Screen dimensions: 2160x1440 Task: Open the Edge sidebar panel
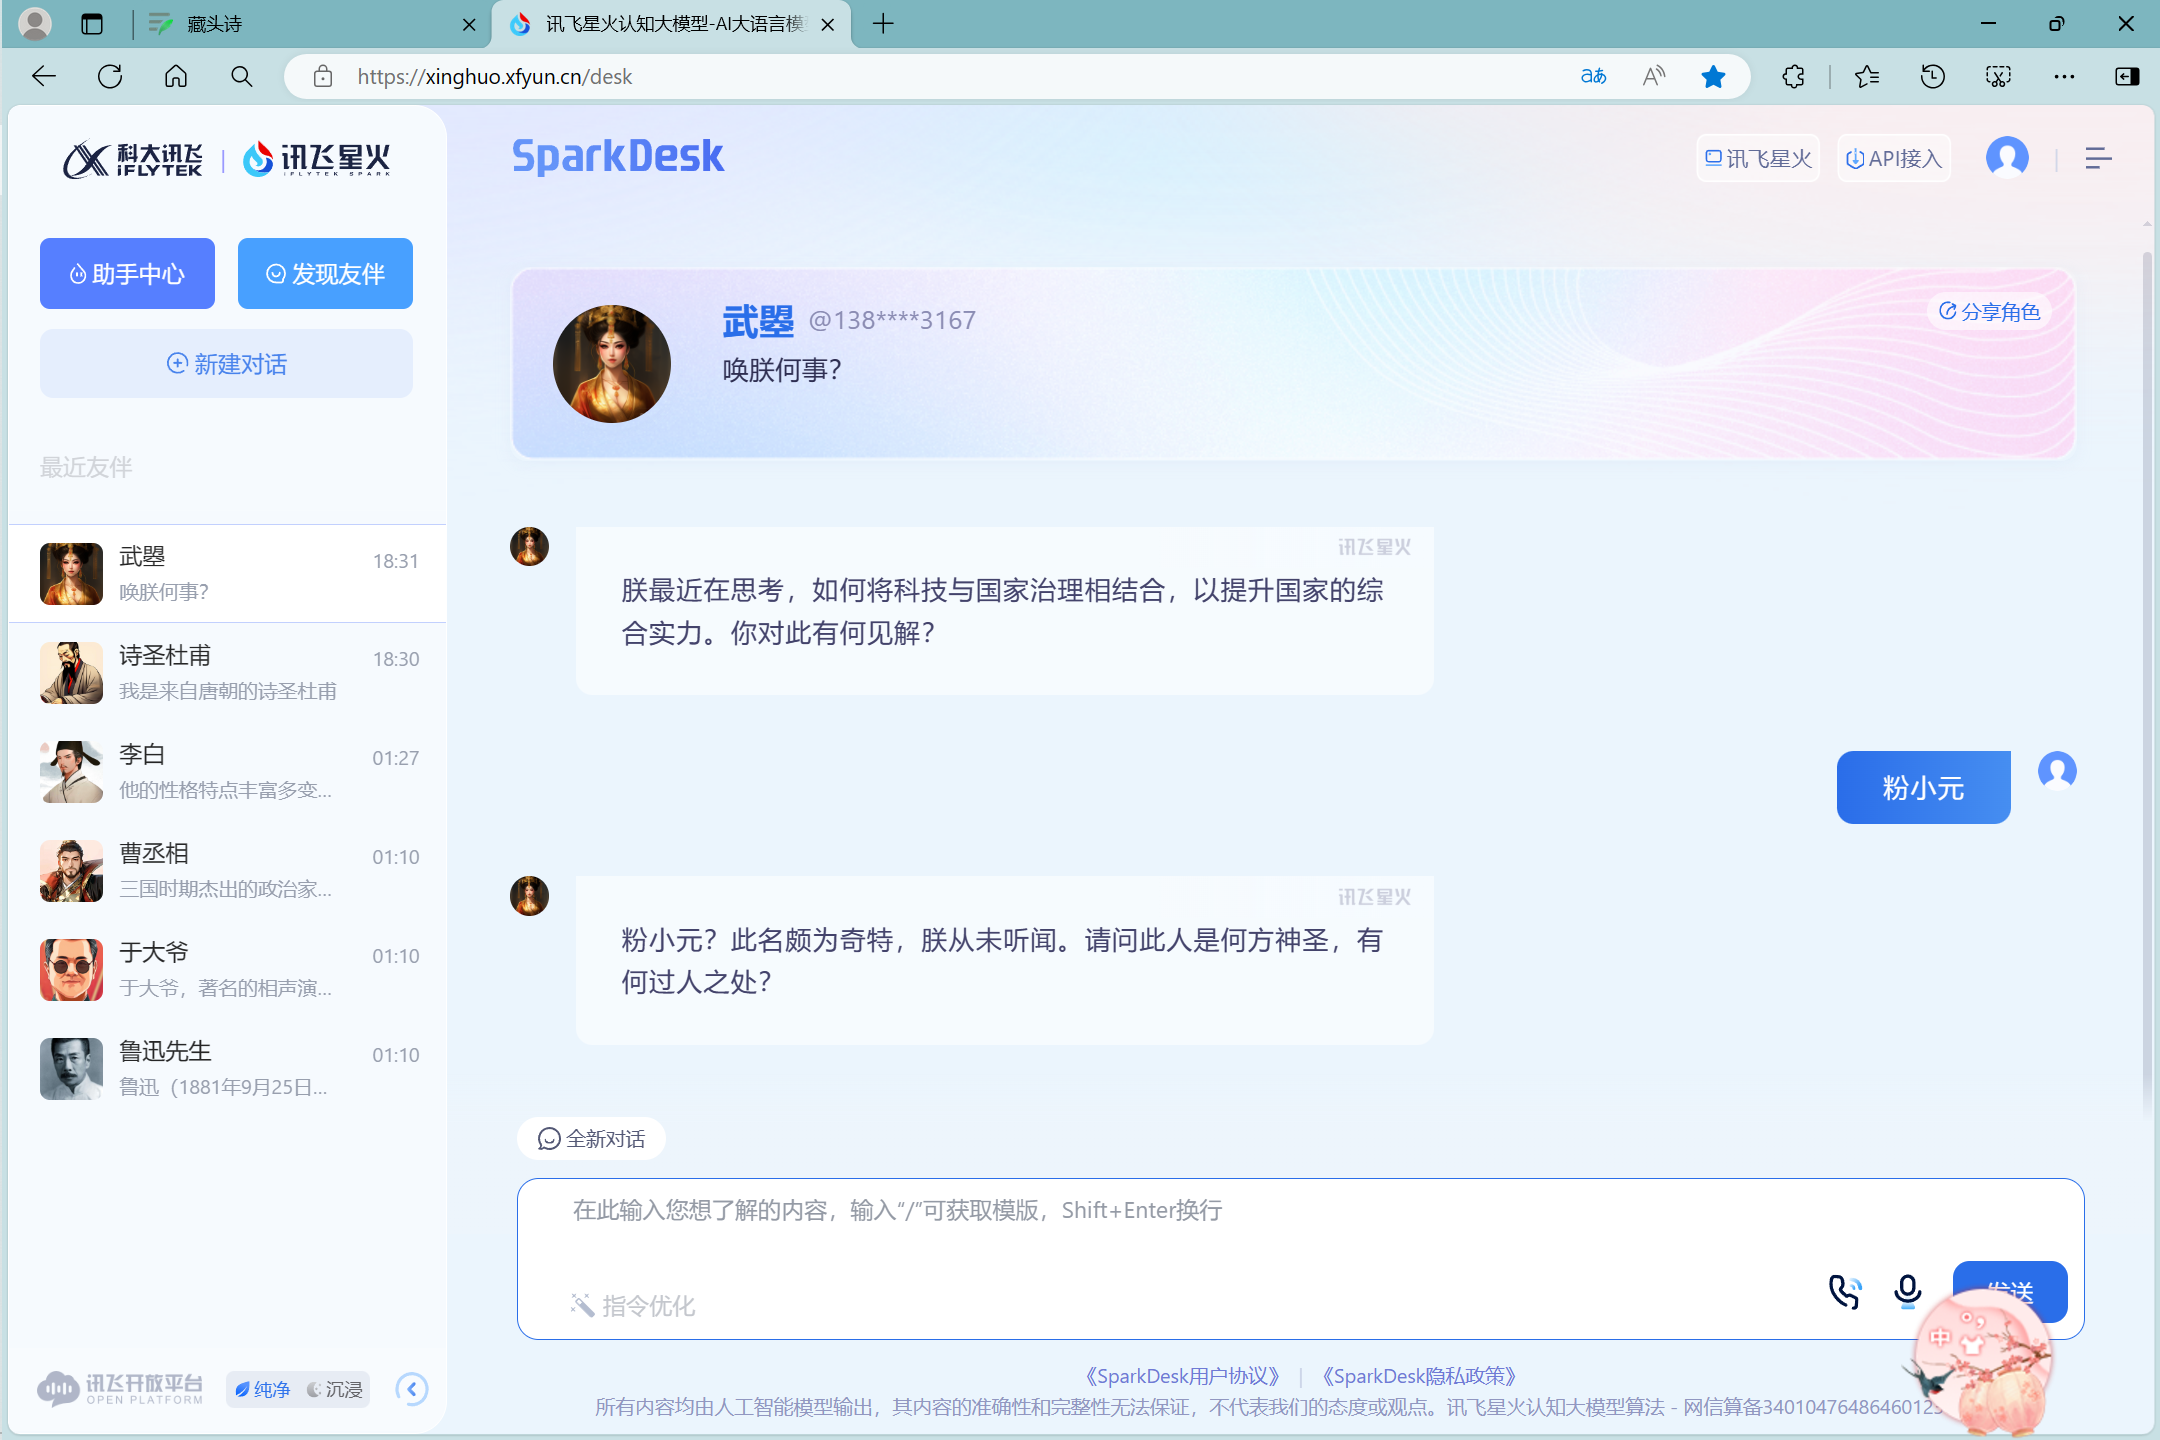(x=2127, y=76)
